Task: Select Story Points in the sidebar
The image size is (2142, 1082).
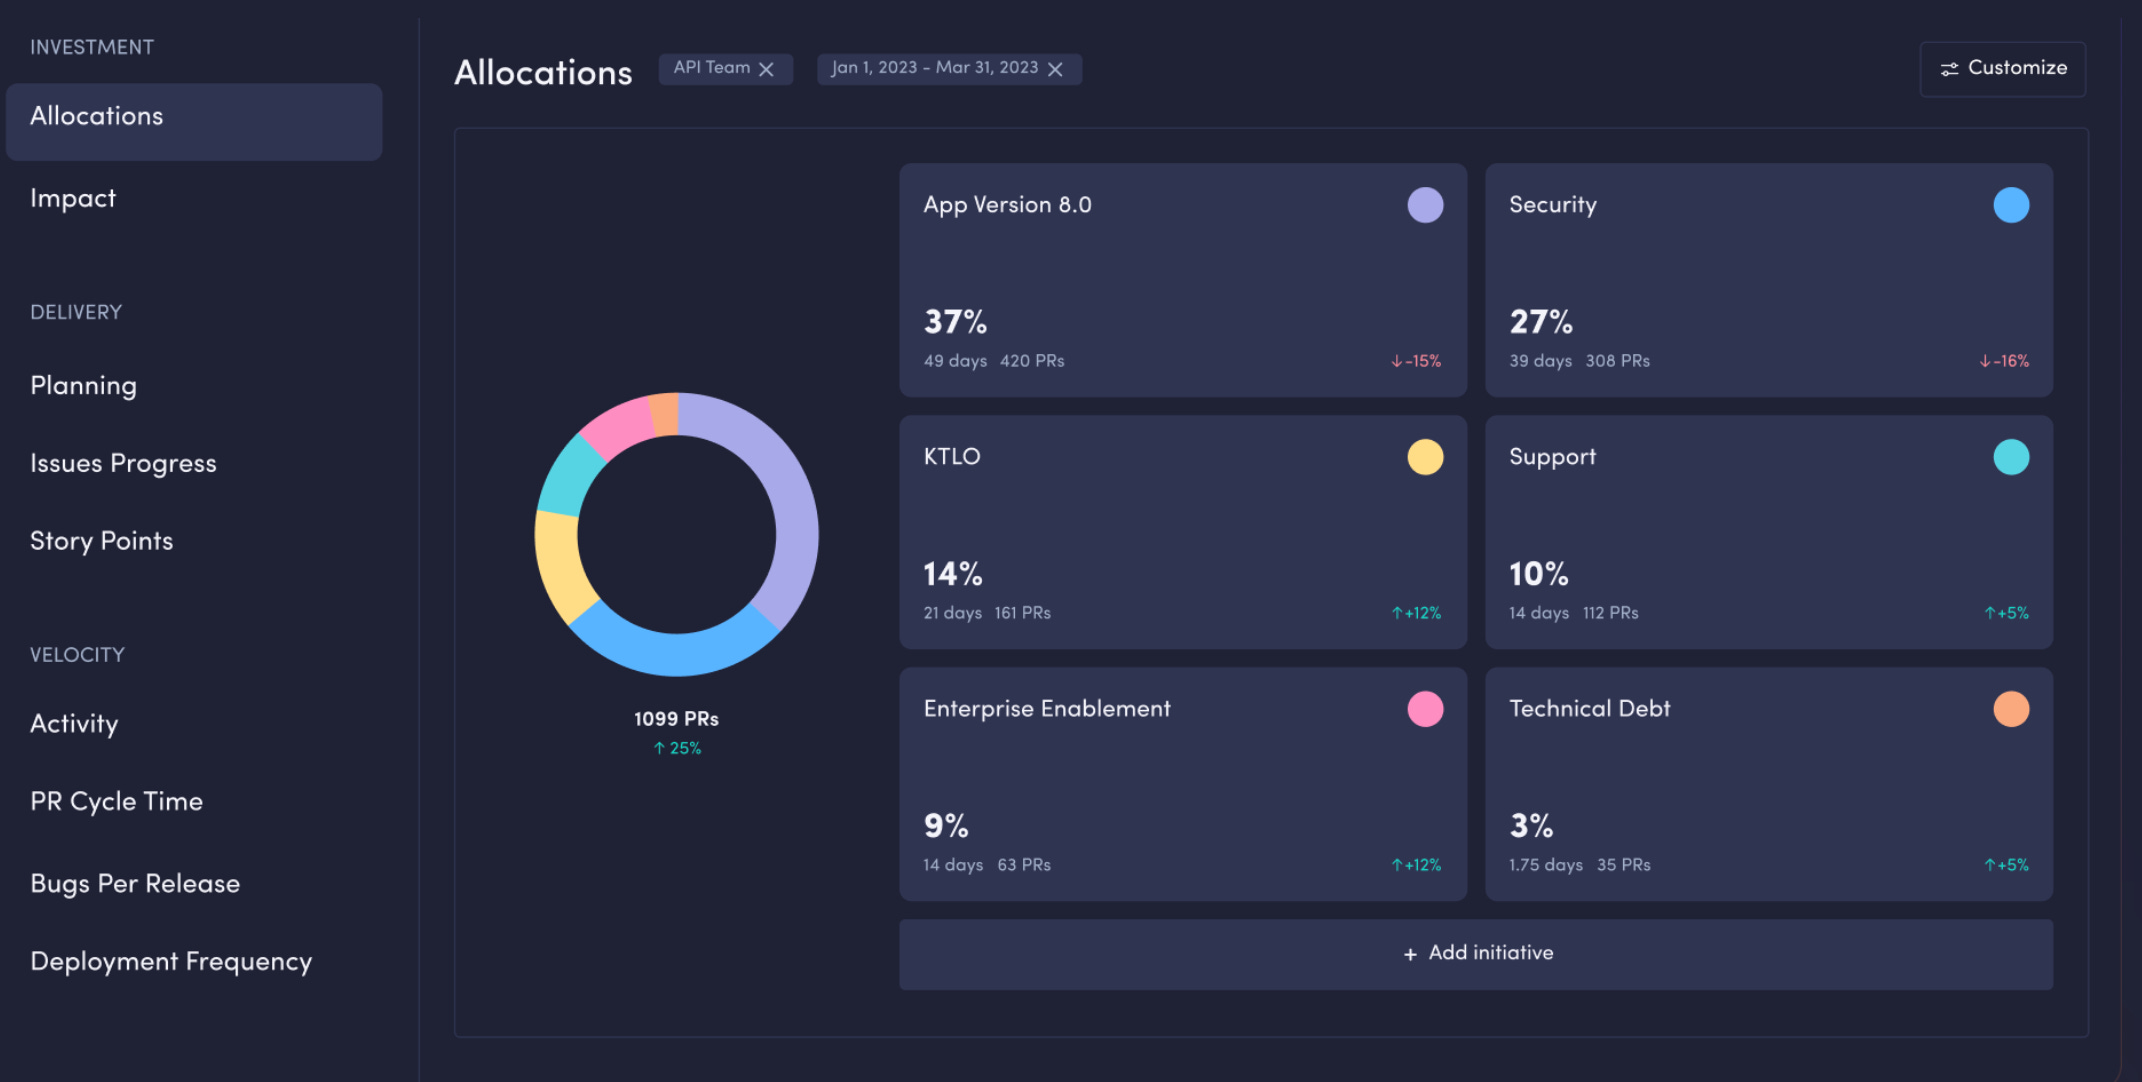Action: click(101, 541)
